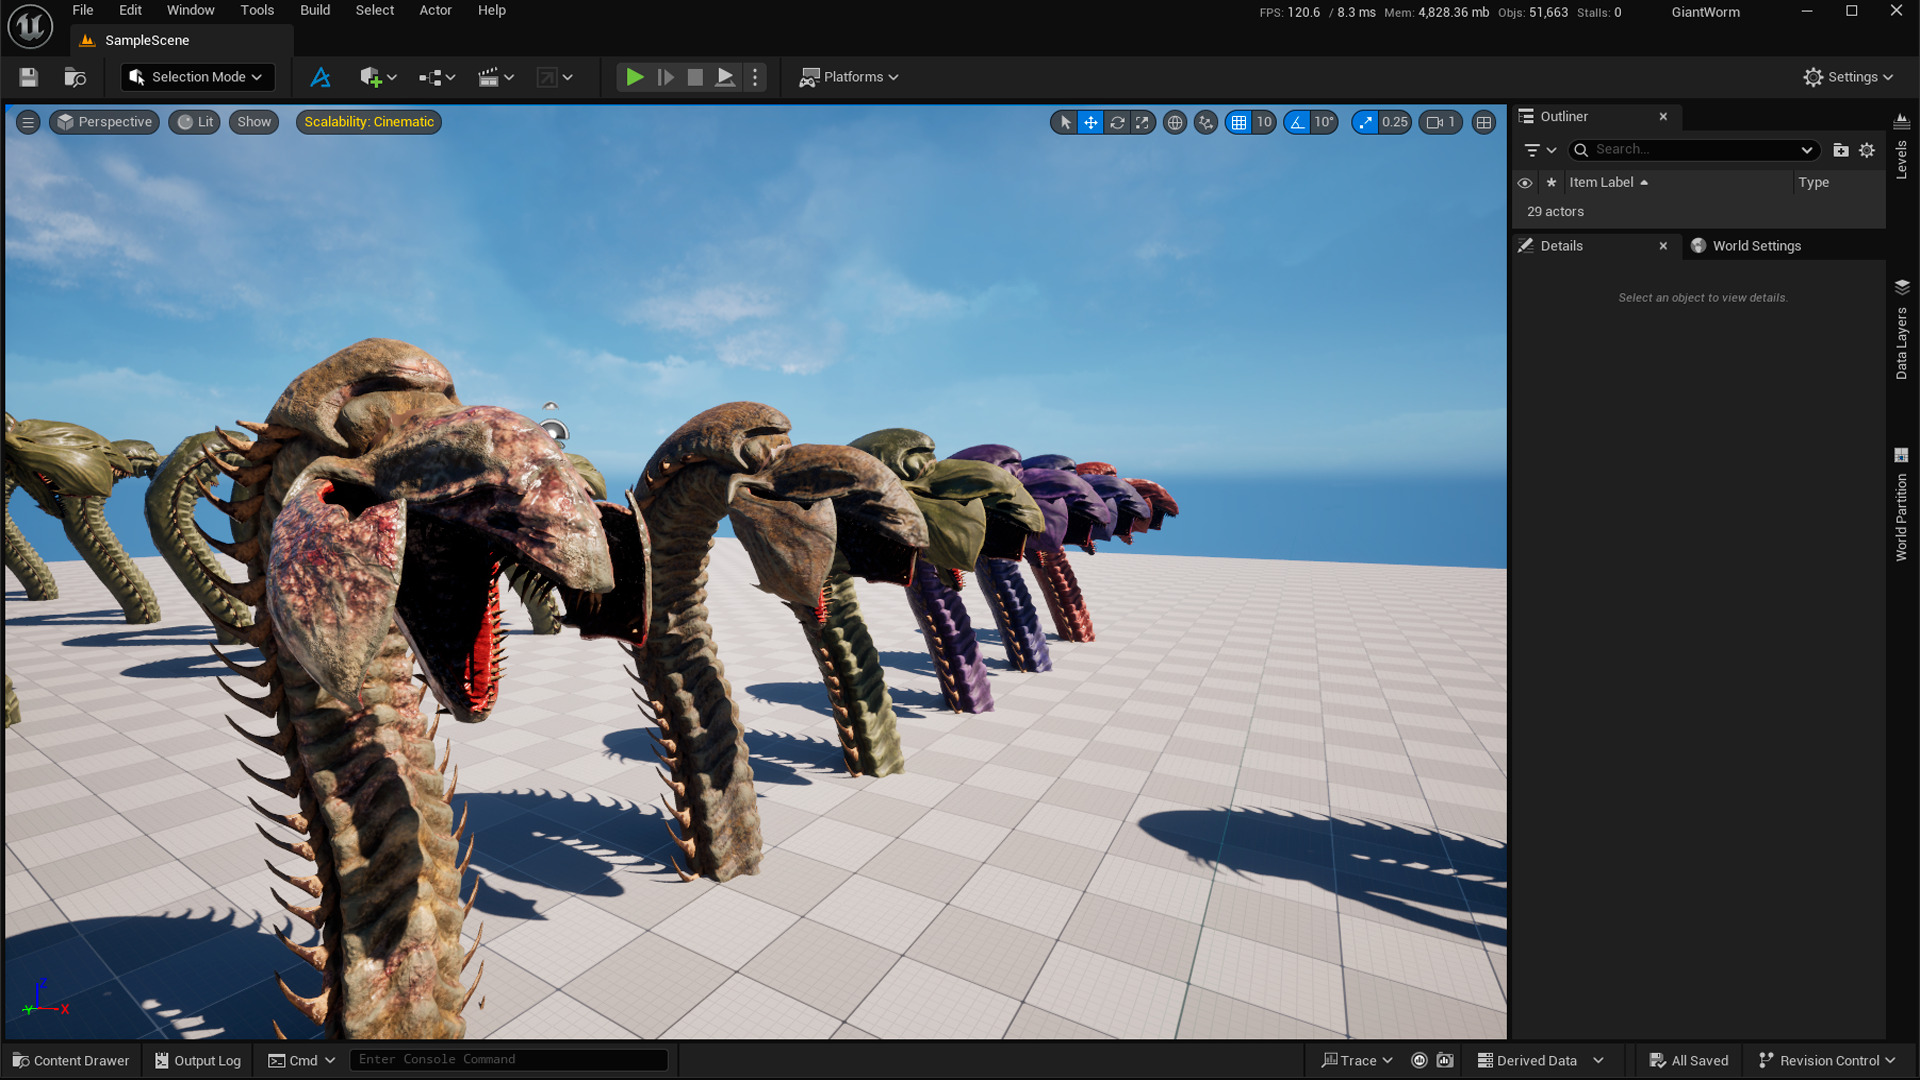Click the Stop simulation button
This screenshot has width=1920, height=1080.
coord(695,77)
